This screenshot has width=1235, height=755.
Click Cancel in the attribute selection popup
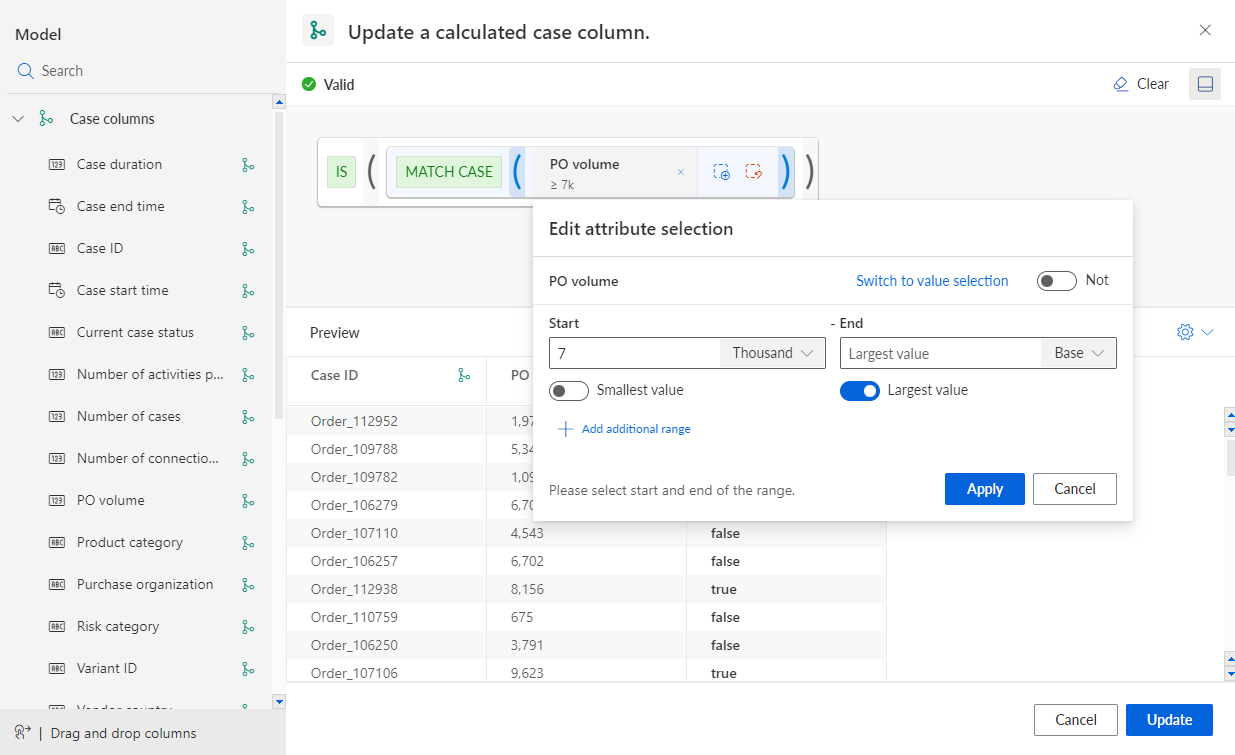pos(1075,489)
